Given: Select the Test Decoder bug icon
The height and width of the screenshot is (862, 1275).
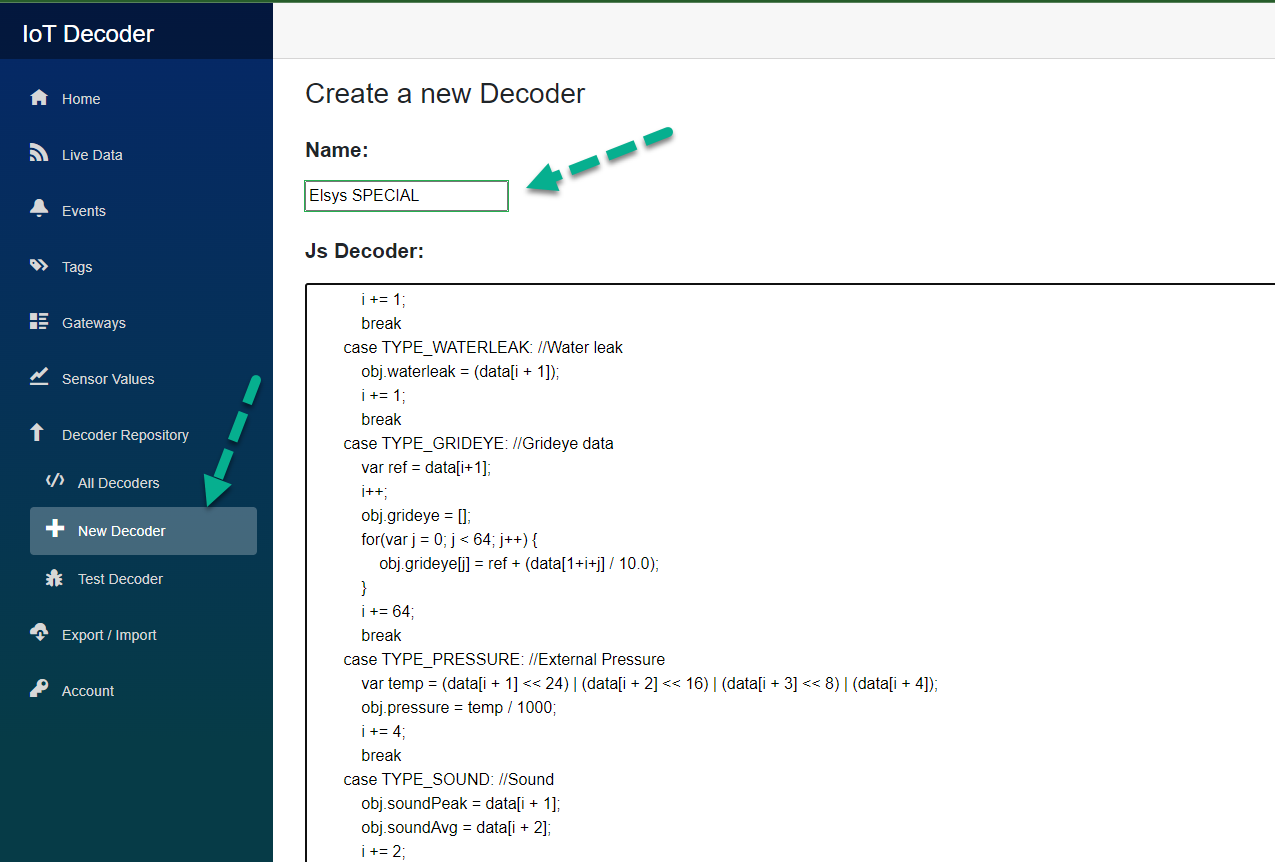Looking at the screenshot, I should click(x=57, y=578).
